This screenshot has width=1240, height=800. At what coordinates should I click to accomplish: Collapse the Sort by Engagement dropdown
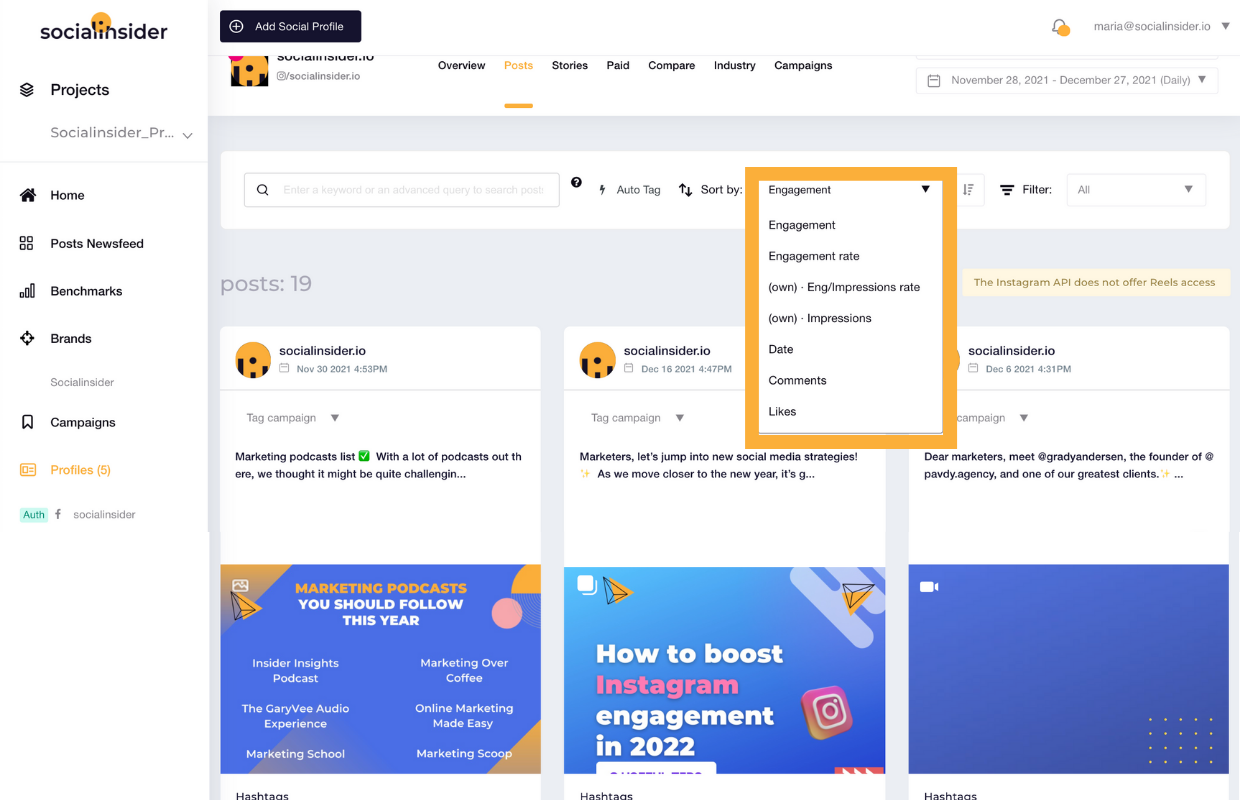pos(850,190)
